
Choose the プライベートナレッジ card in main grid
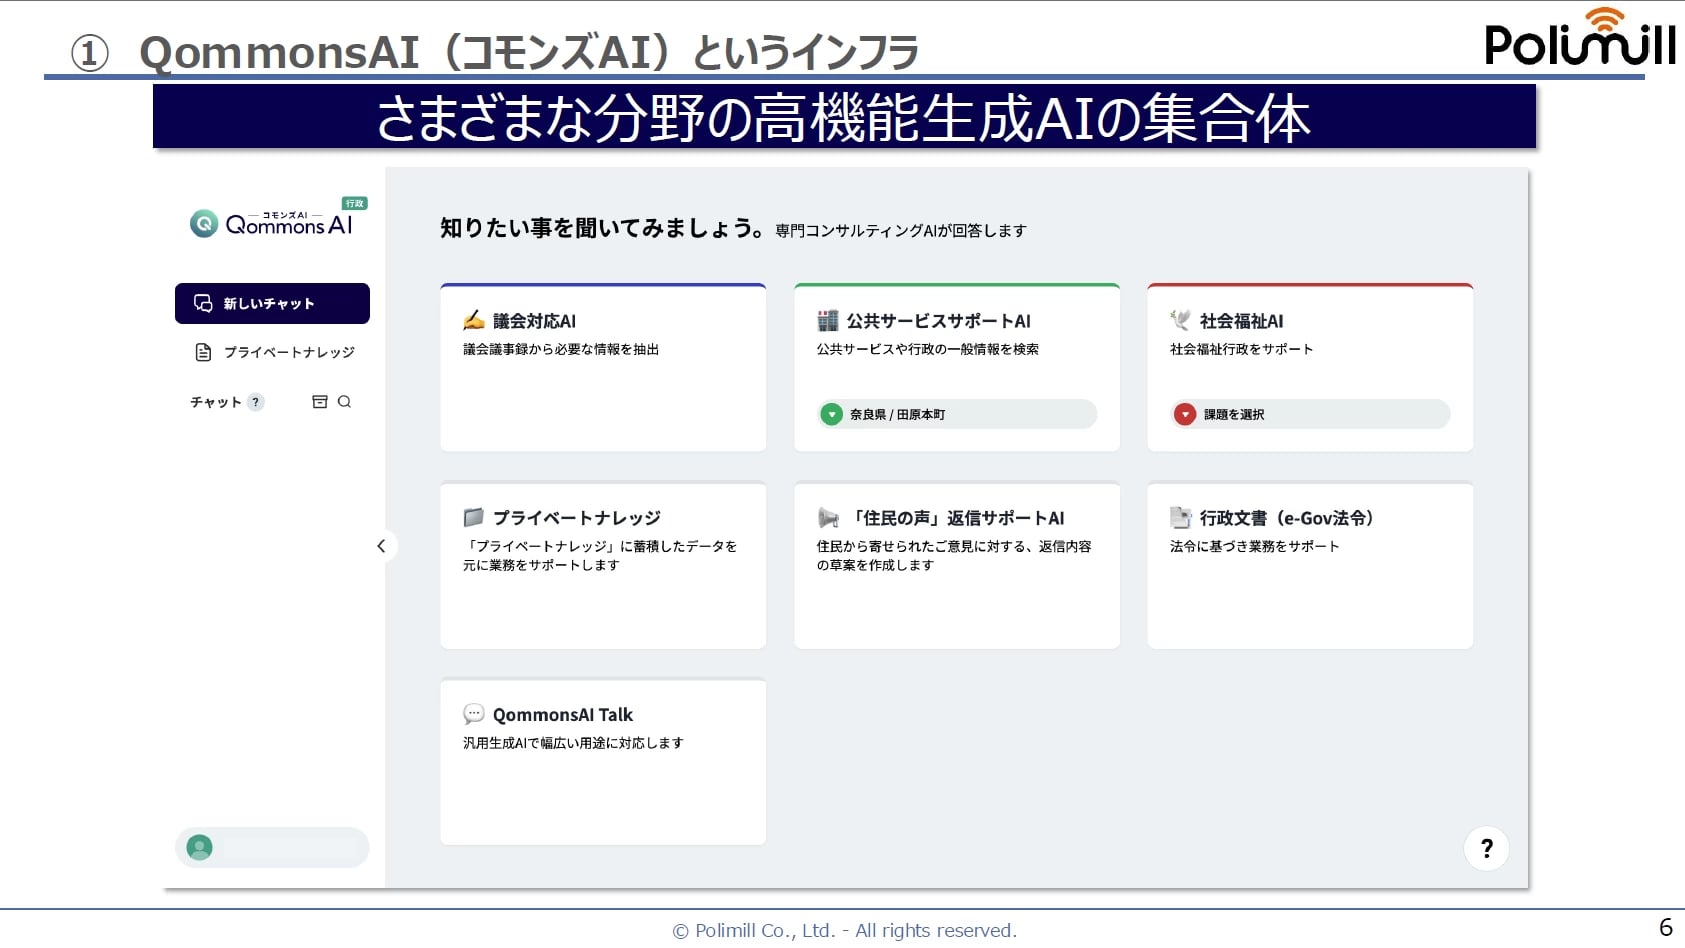603,566
